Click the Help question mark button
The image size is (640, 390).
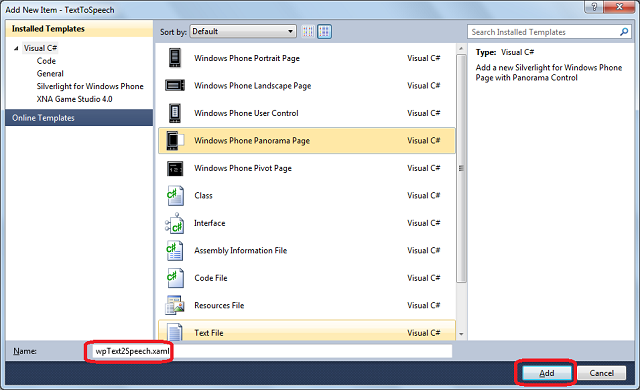point(594,7)
